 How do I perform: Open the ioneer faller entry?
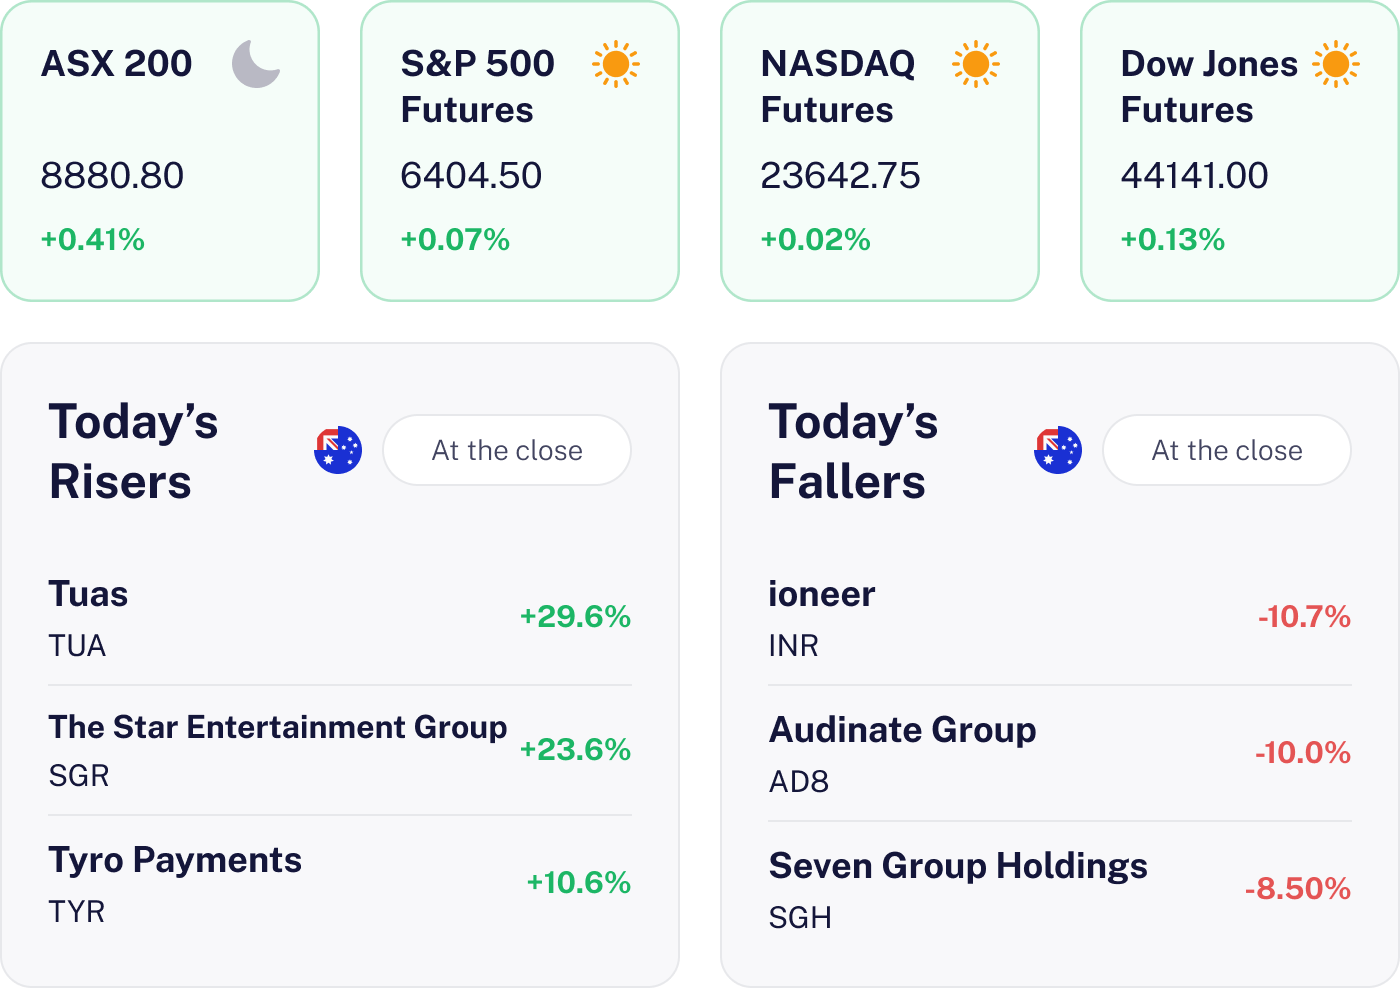pyautogui.click(x=821, y=594)
